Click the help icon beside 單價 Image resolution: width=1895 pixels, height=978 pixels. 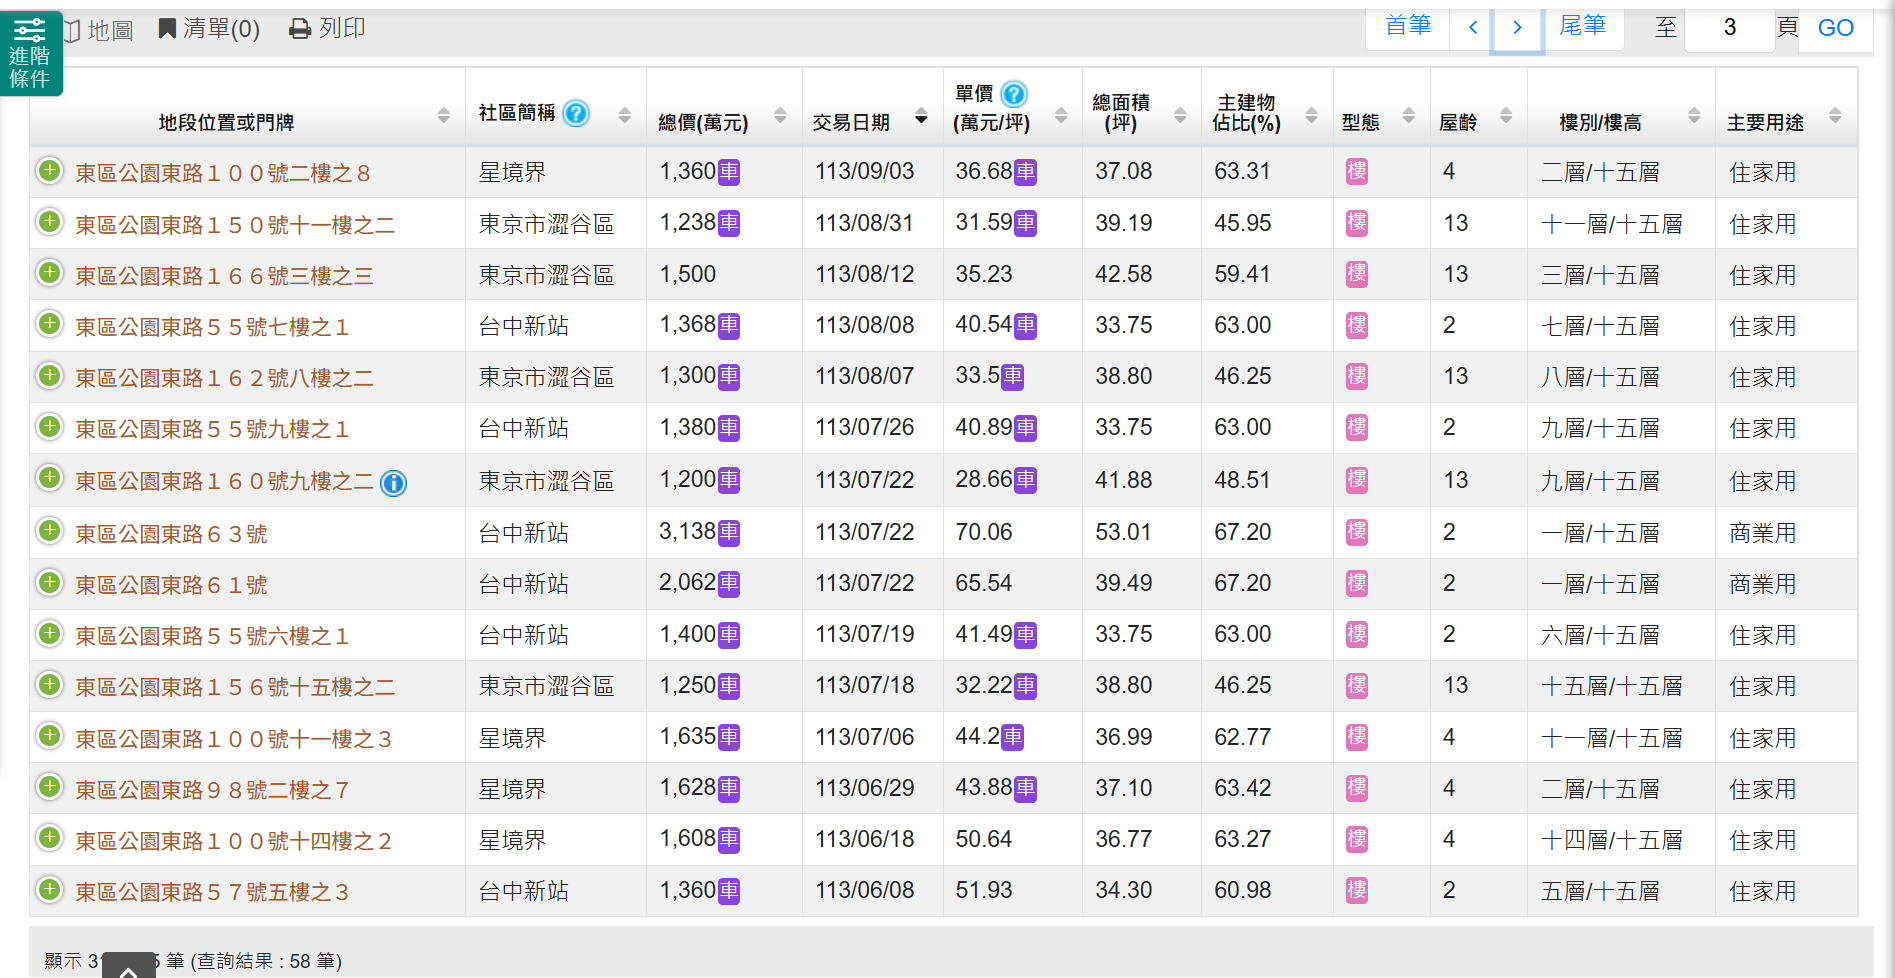click(1014, 94)
